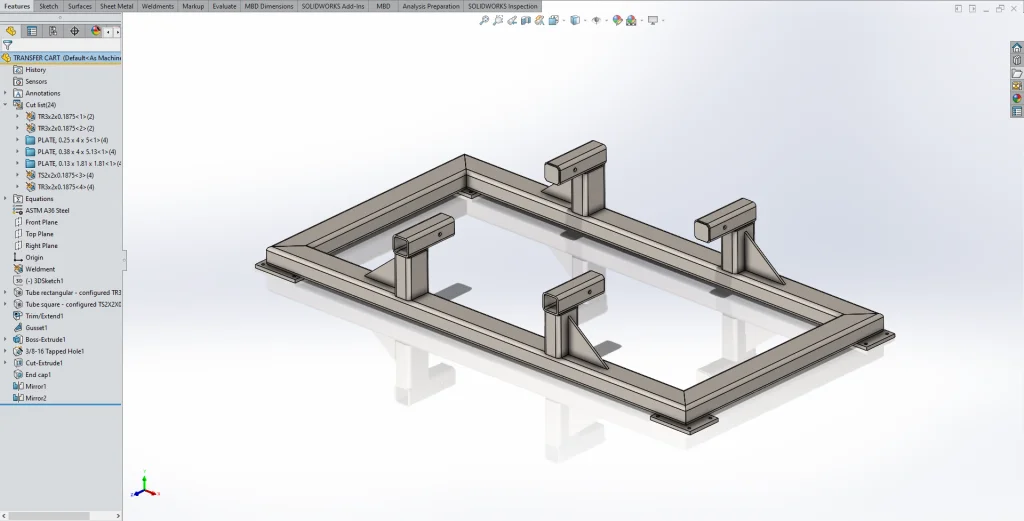Open the Section View tool

(x=526, y=20)
